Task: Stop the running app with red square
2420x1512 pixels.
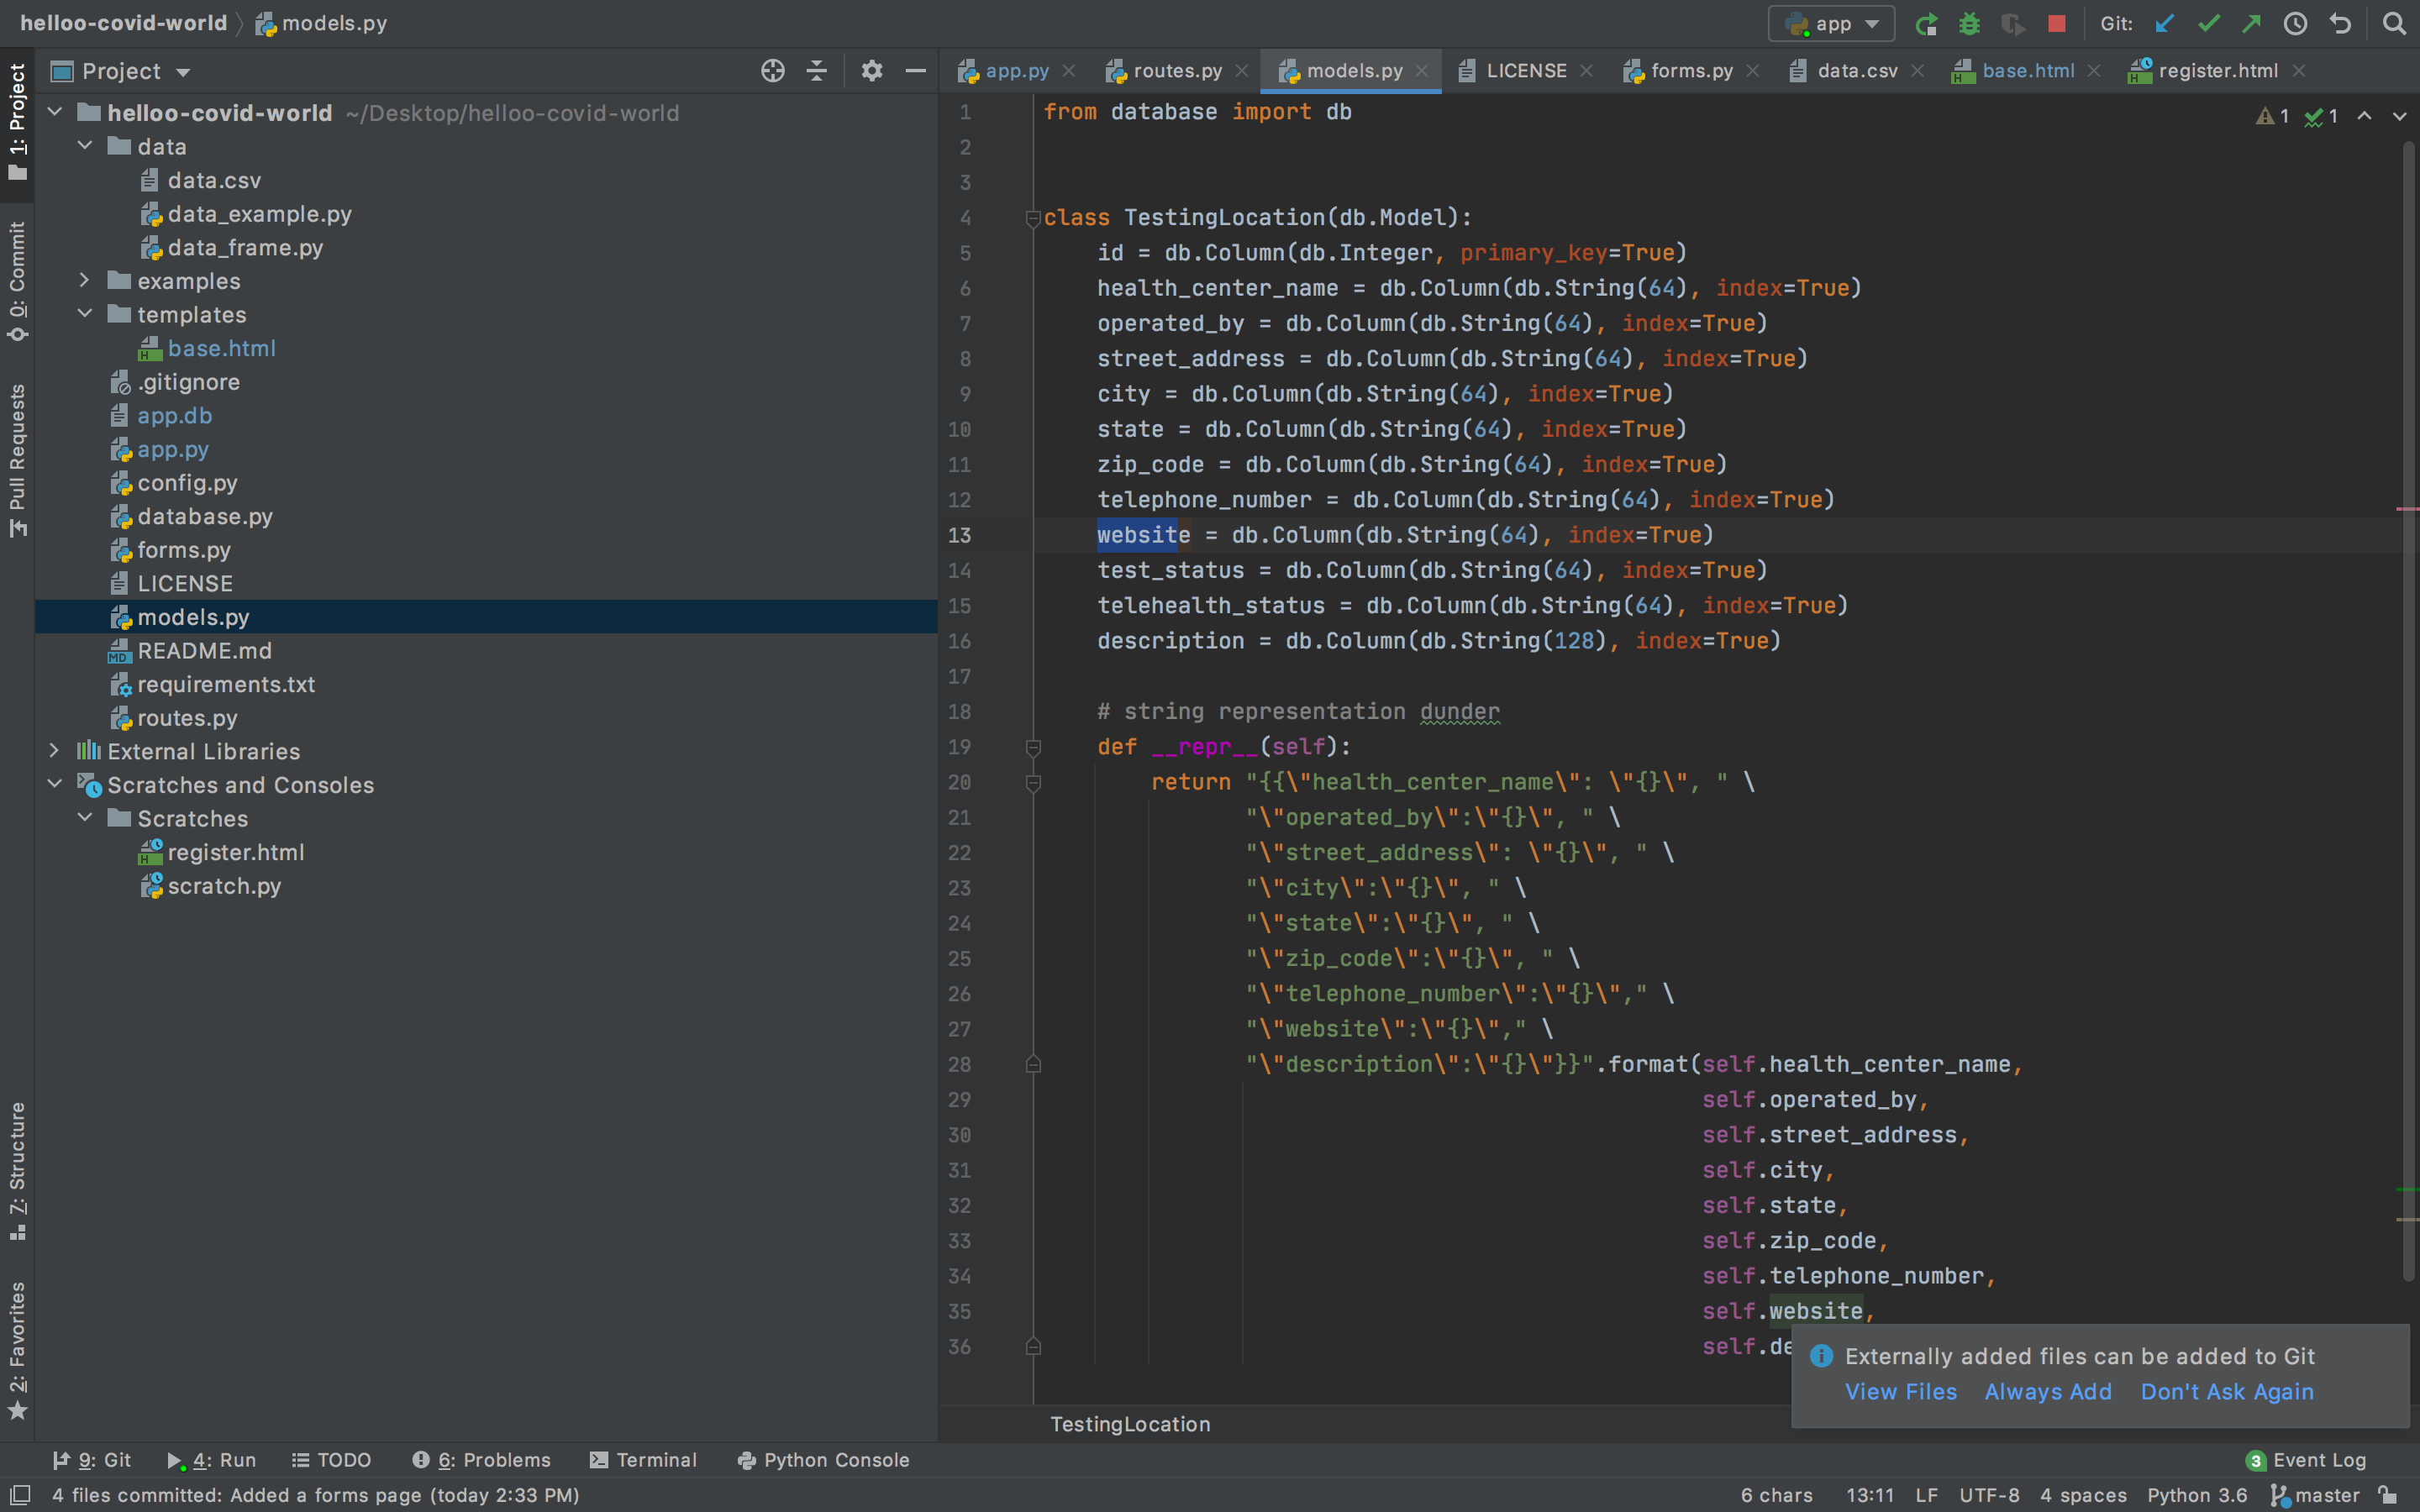Action: tap(2056, 23)
